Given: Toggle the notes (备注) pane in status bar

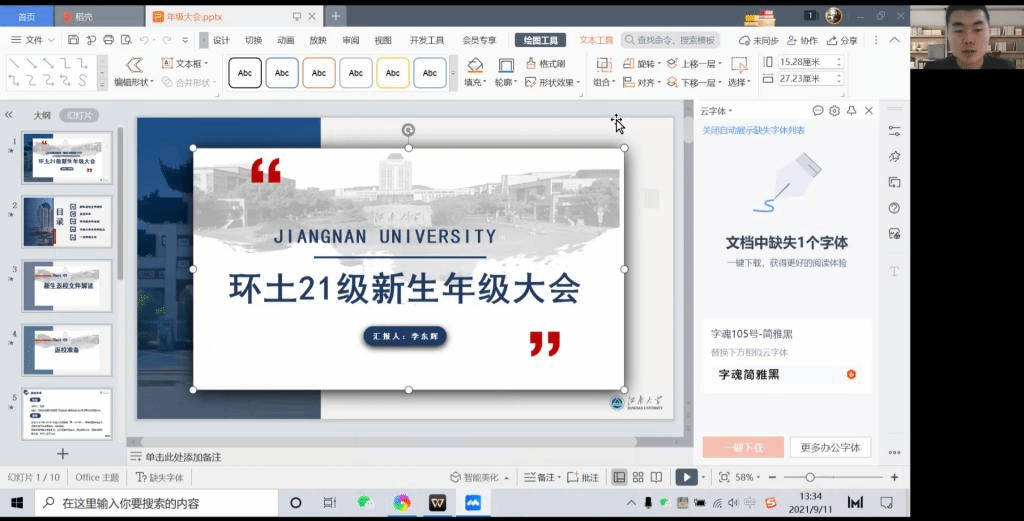Looking at the screenshot, I should [x=540, y=478].
